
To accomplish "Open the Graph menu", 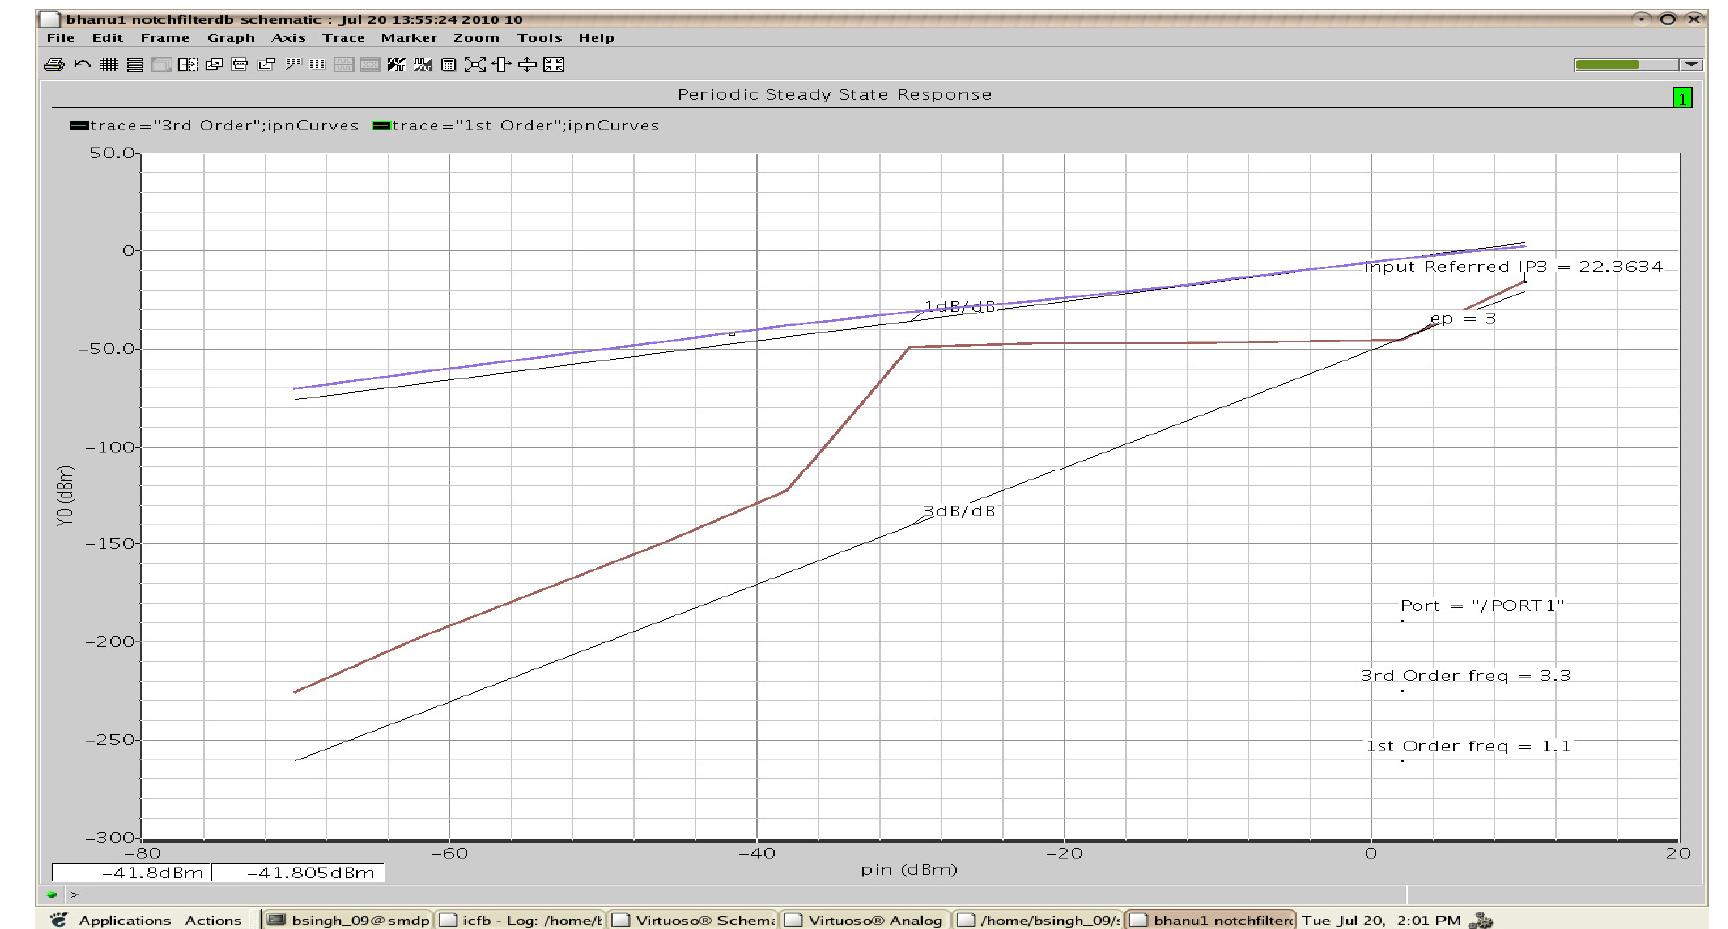I will tap(231, 38).
